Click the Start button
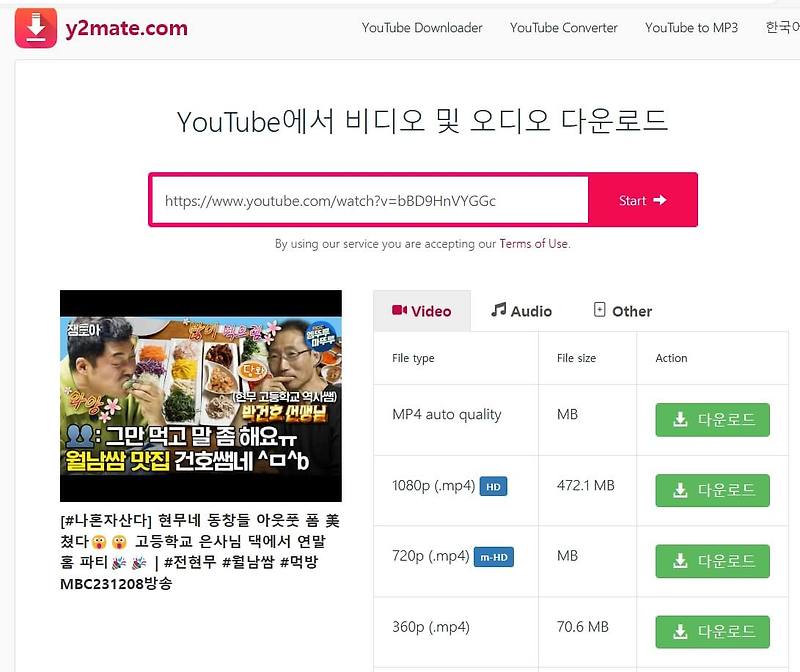800x672 pixels. coord(641,201)
